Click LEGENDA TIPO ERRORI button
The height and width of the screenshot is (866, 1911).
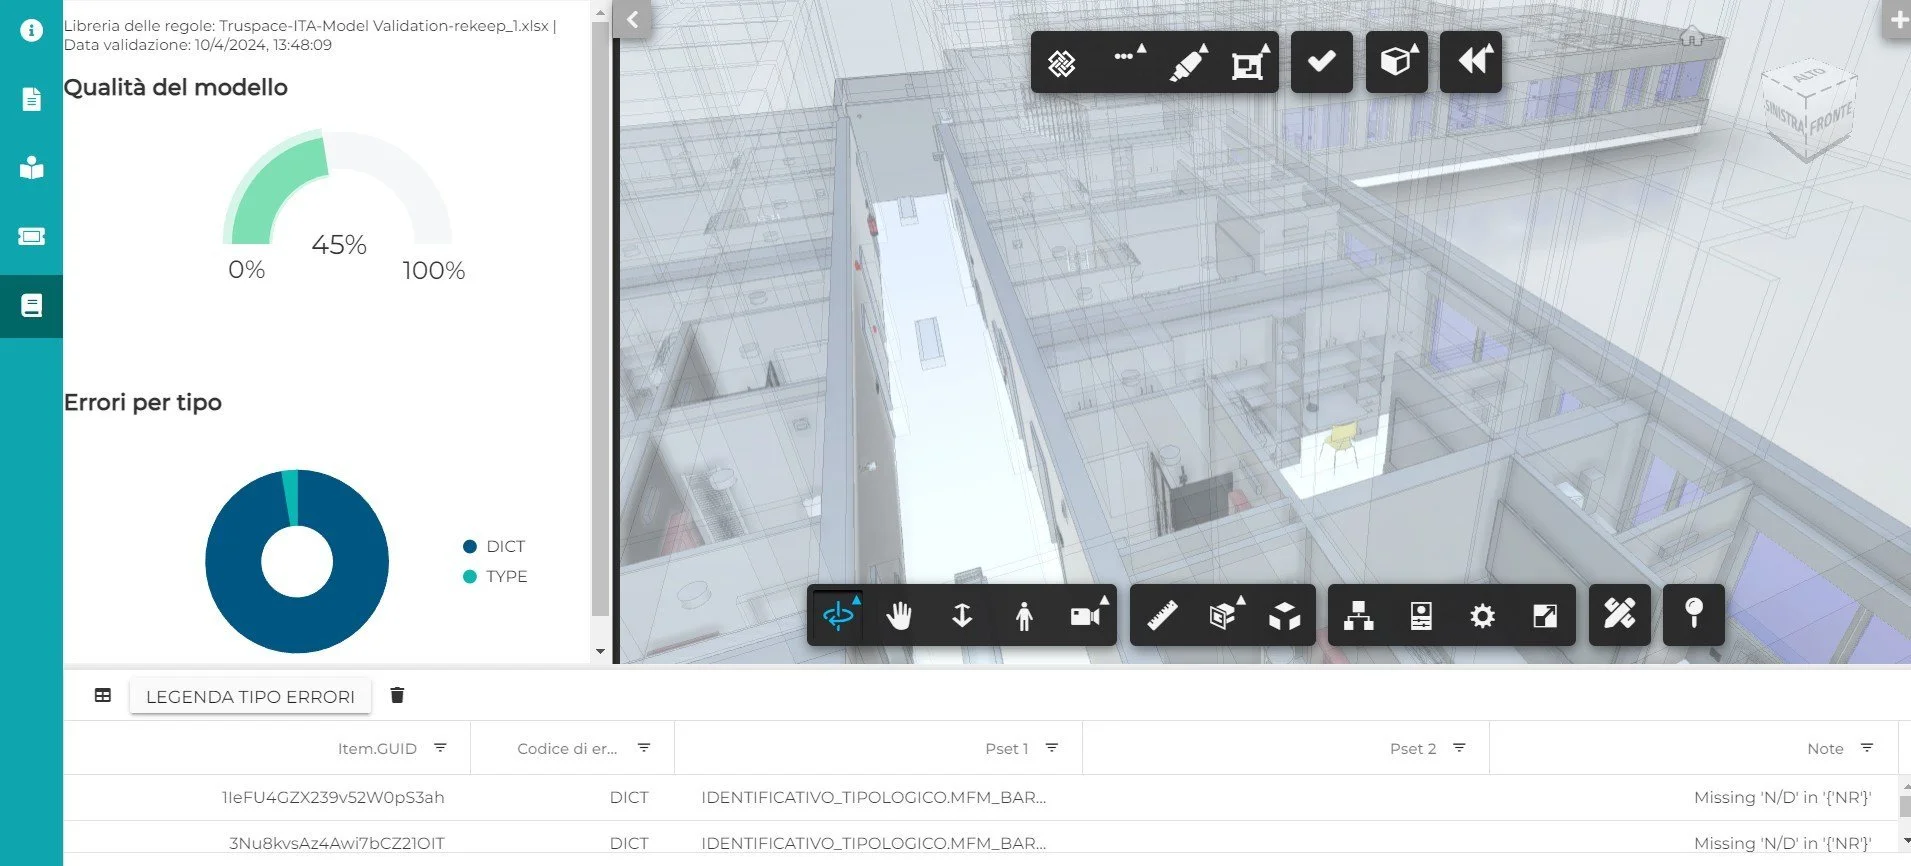pyautogui.click(x=250, y=696)
